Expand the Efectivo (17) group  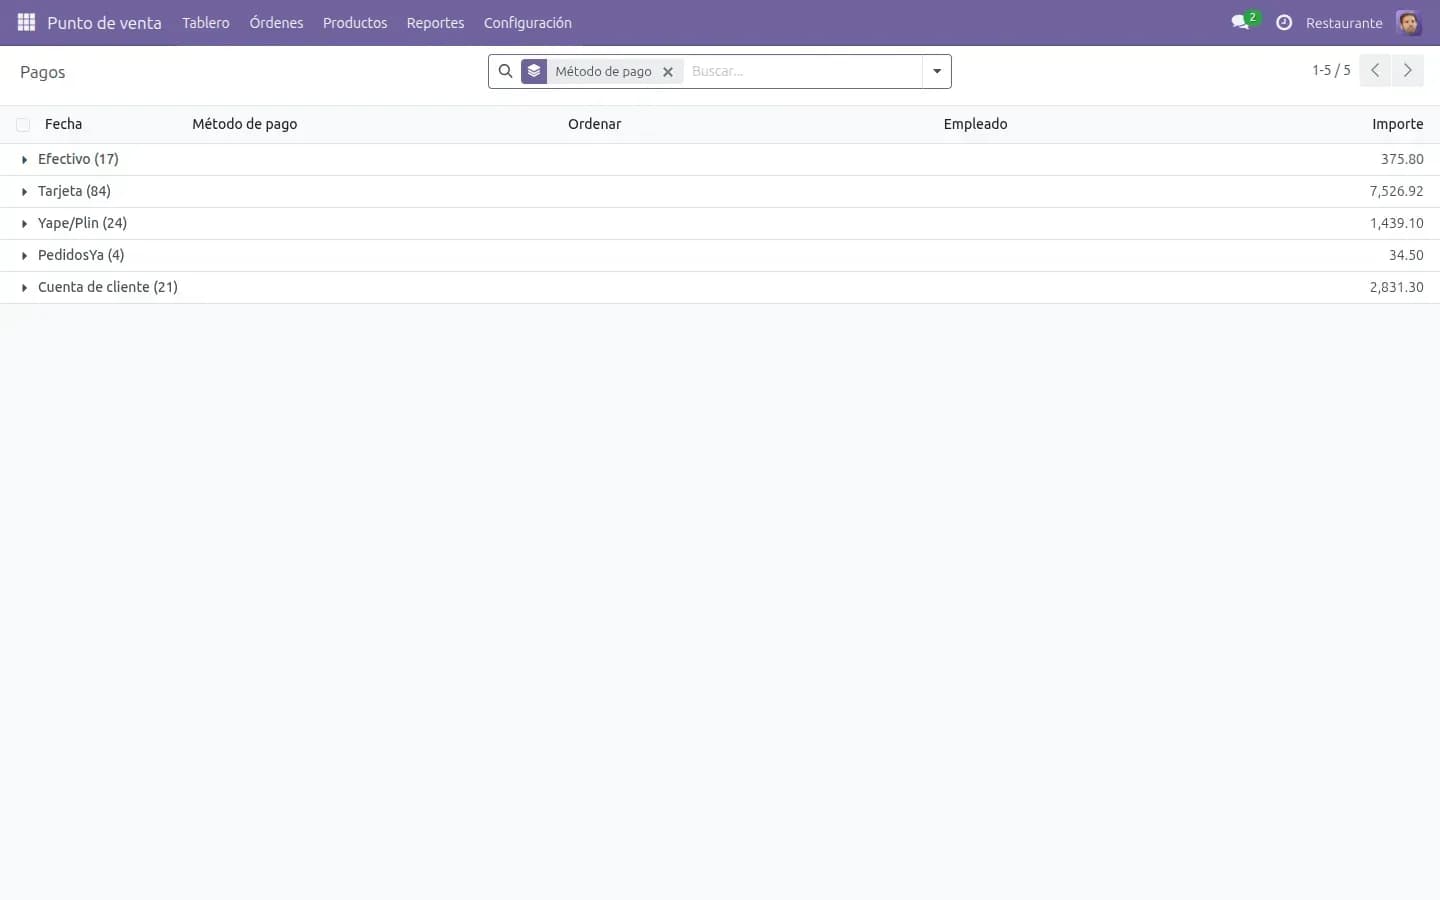point(720,159)
